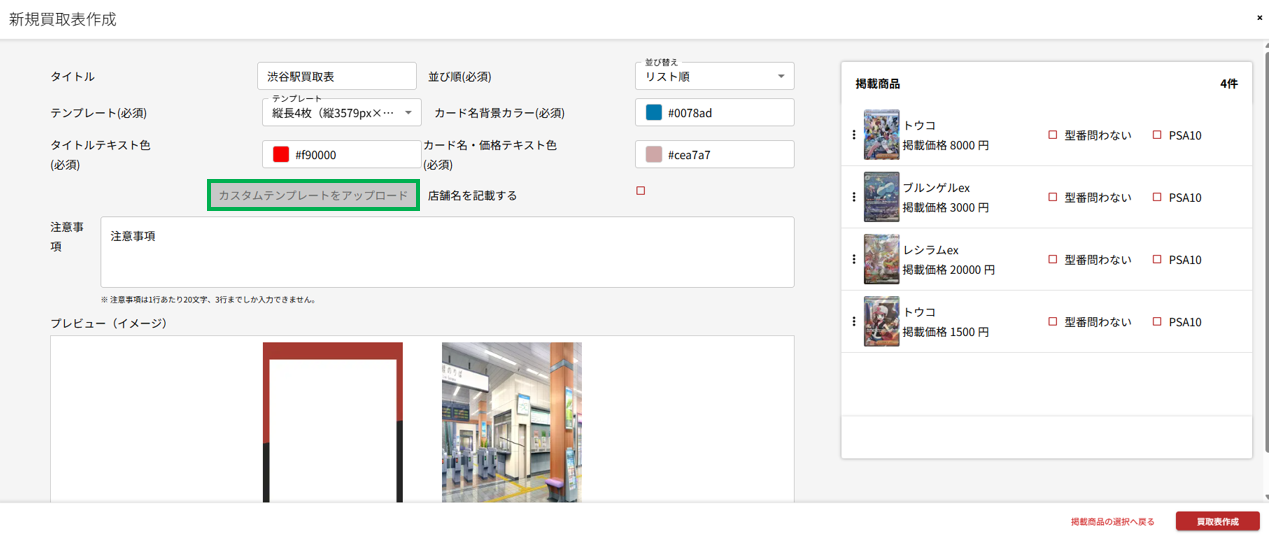Close the 新規買取表作成 dialog
This screenshot has height=547, width=1278.
coord(1260,18)
